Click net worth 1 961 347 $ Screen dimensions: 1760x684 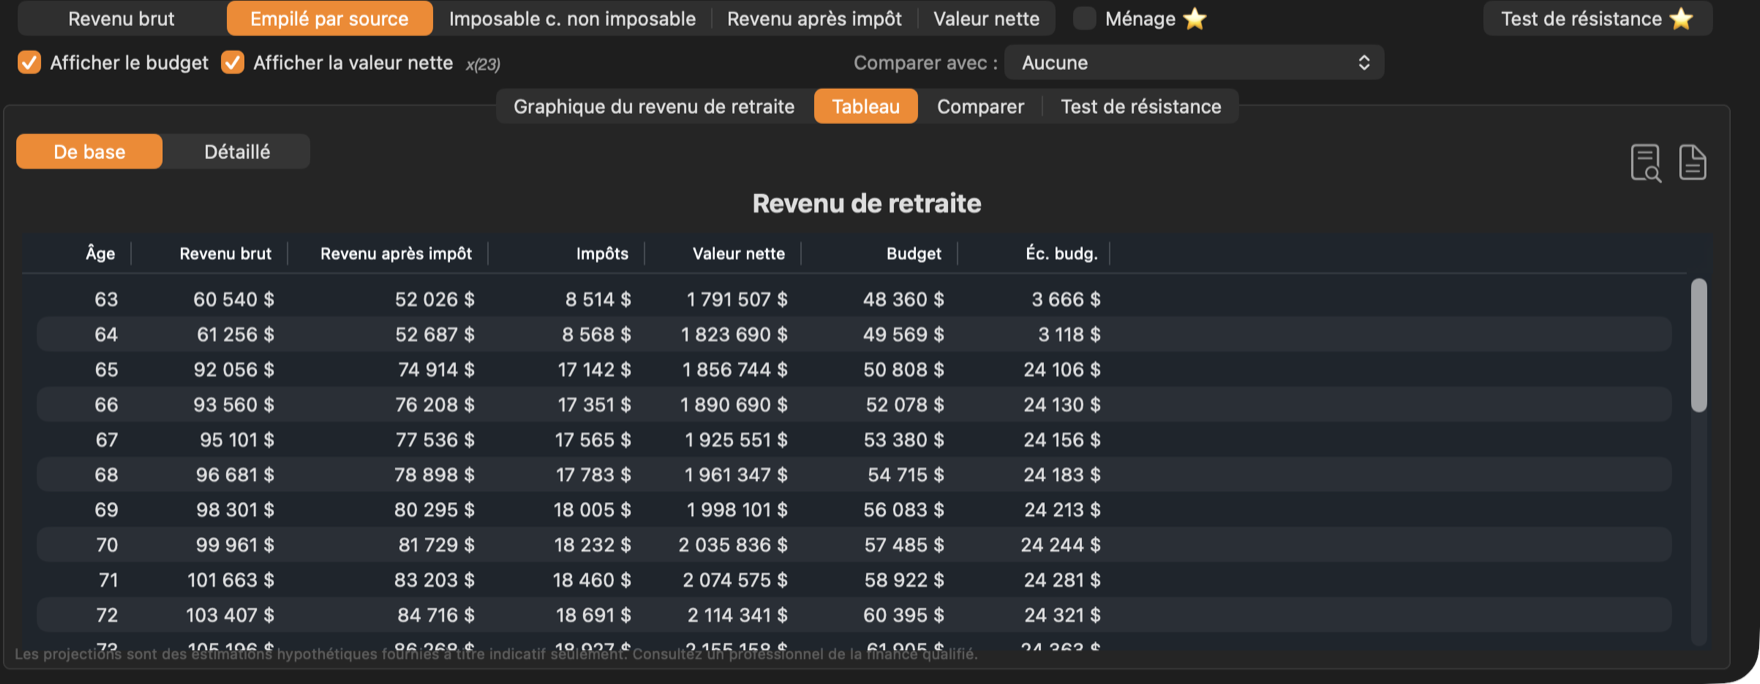point(736,474)
